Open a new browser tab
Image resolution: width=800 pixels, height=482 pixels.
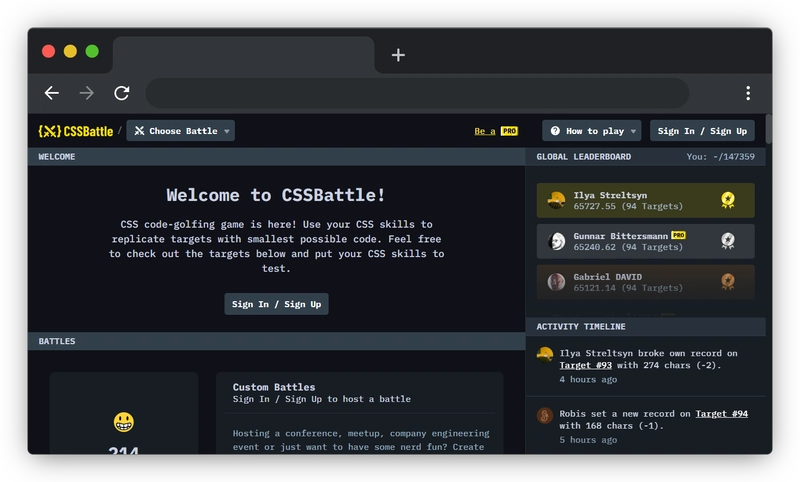point(398,55)
